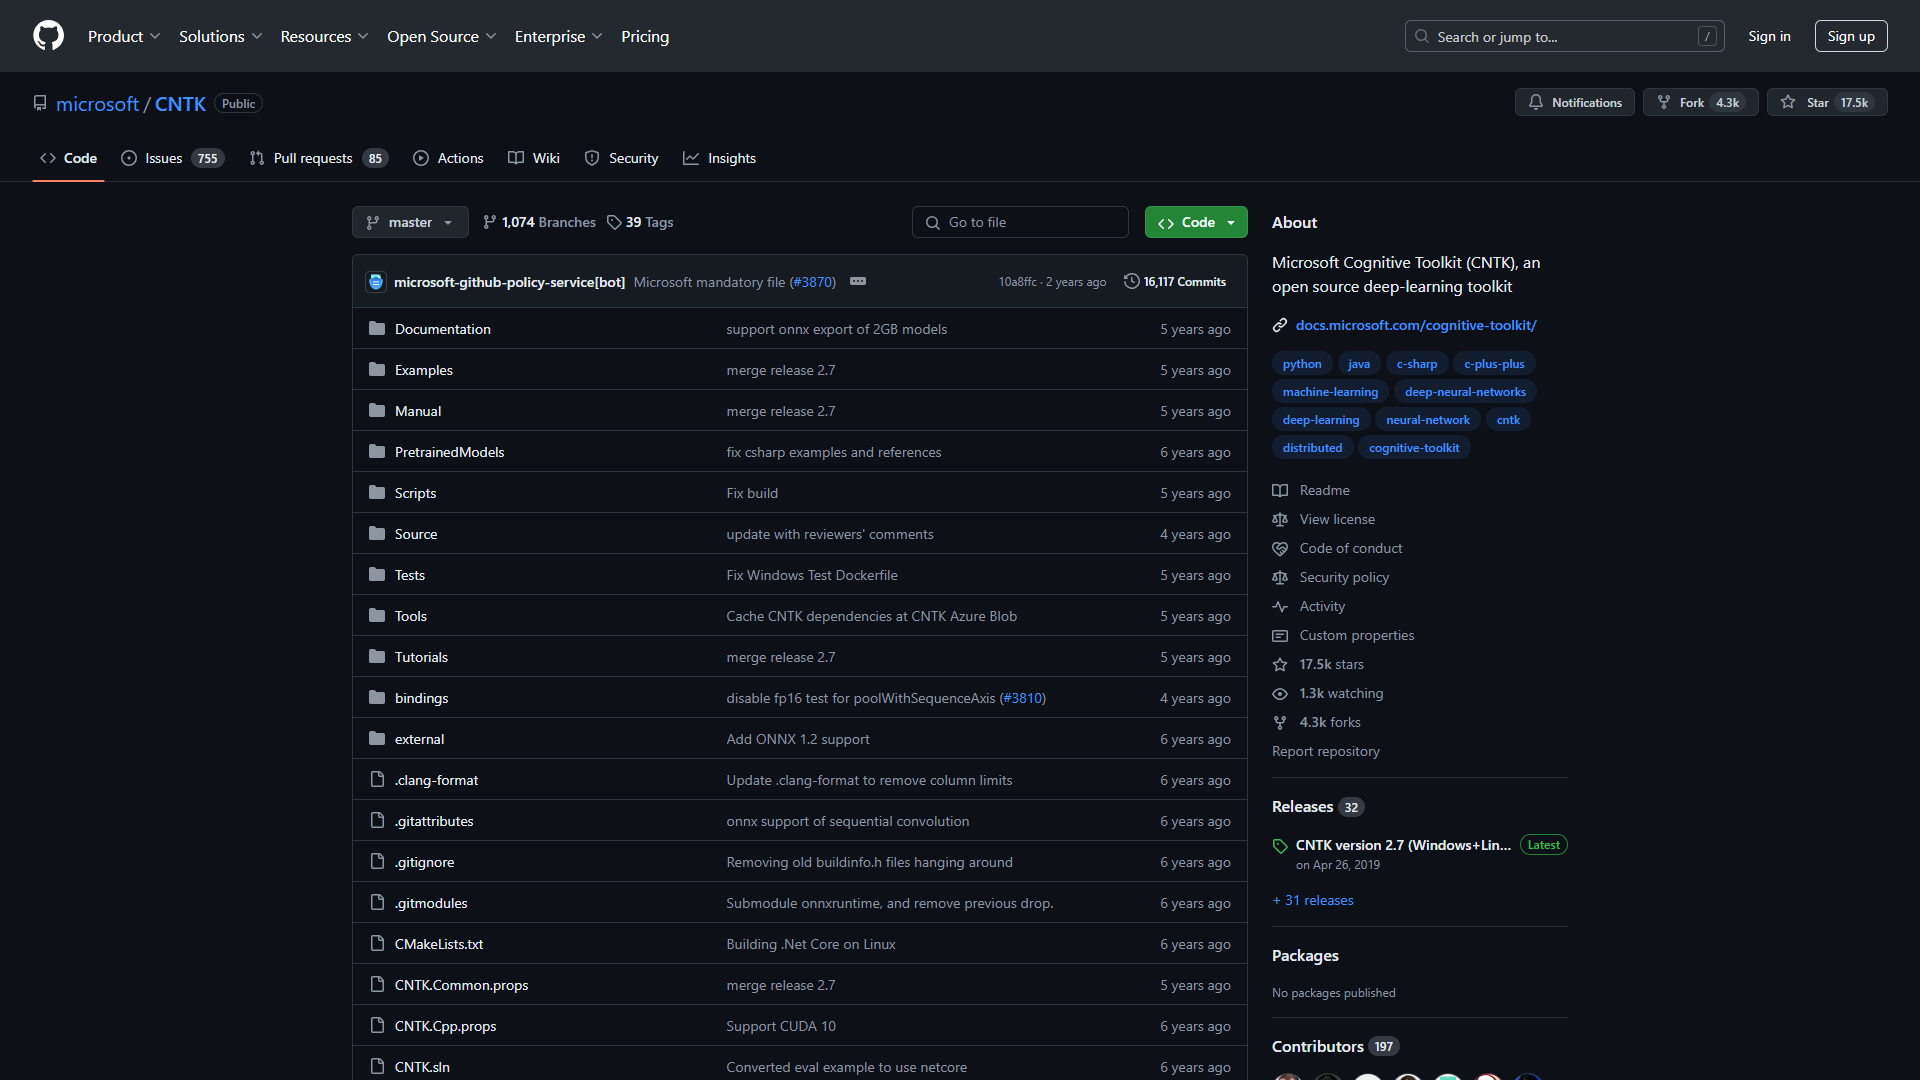Click inside the Go to file field
This screenshot has height=1080, width=1920.
pos(1019,222)
